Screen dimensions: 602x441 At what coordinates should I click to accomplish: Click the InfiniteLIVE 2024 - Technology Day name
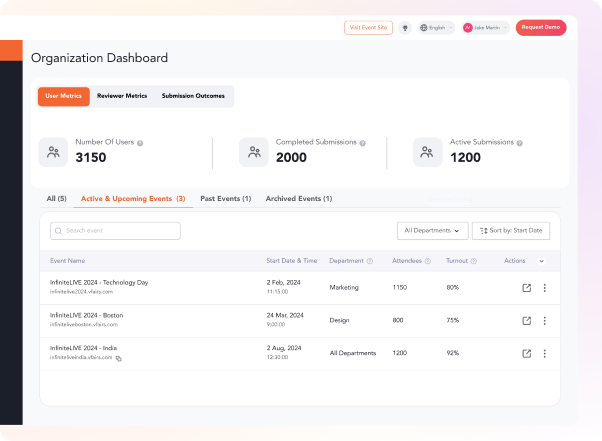(99, 282)
